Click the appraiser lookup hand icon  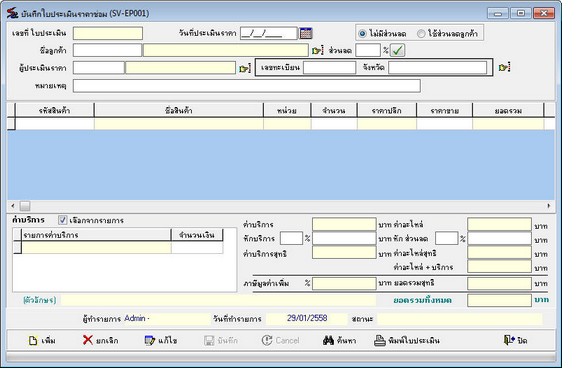[245, 68]
